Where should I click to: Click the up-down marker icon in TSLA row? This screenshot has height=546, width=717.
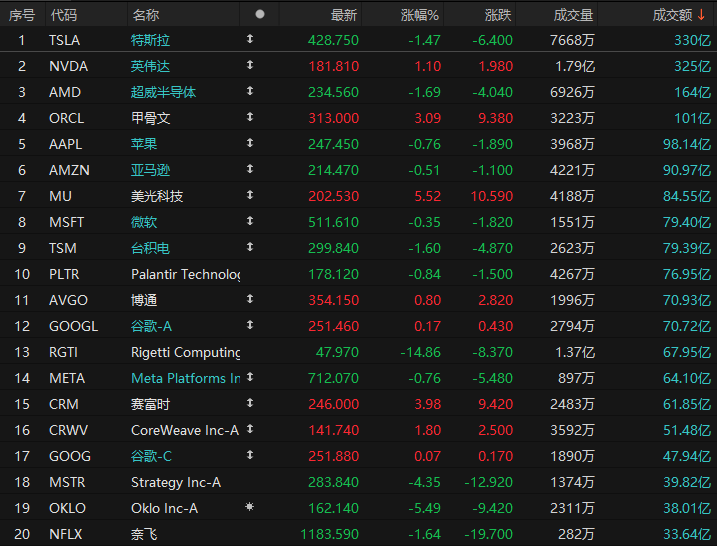[250, 39]
